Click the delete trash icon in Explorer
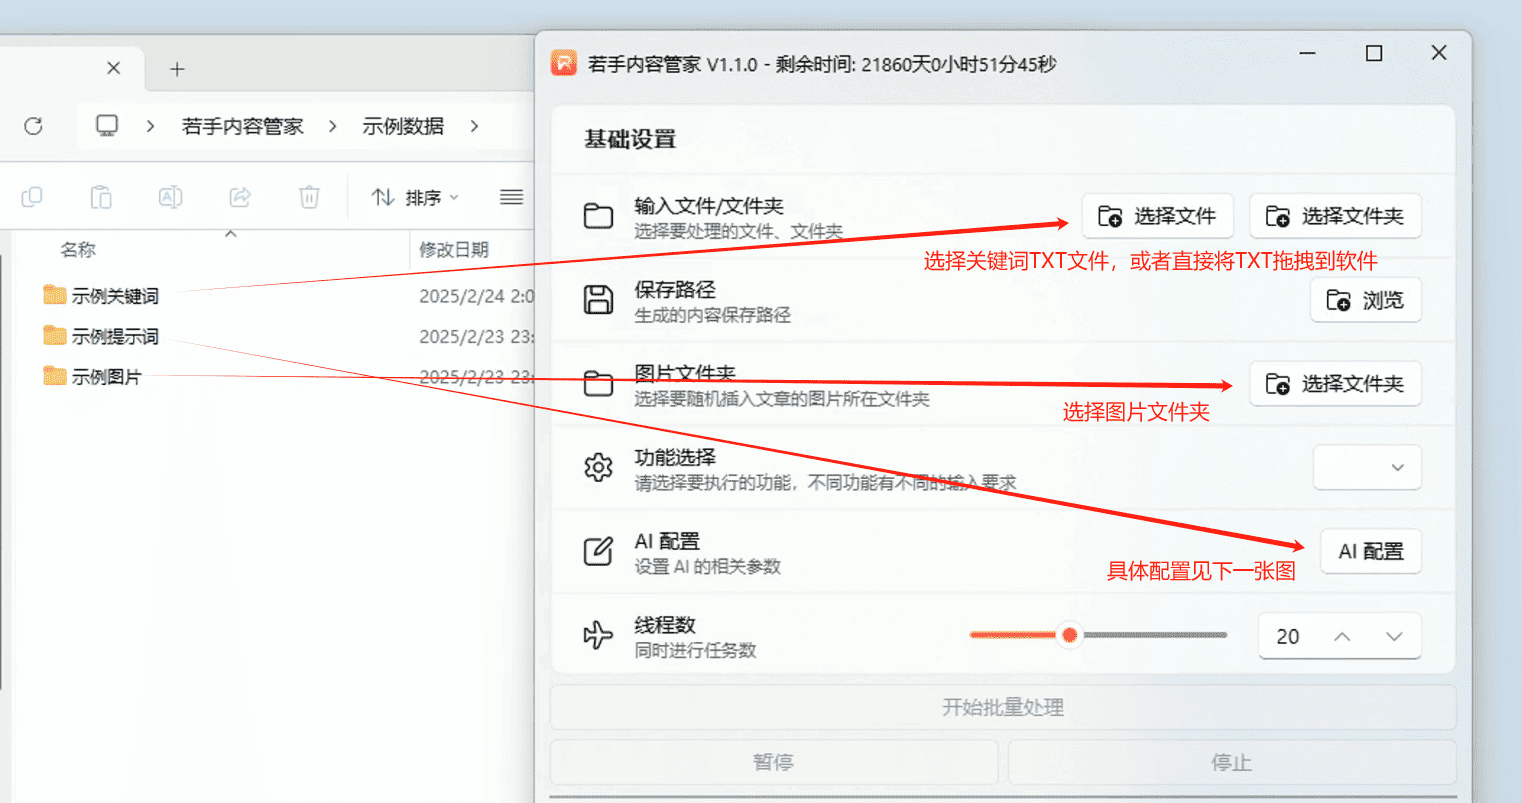Viewport: 1522px width, 803px height. 309,197
